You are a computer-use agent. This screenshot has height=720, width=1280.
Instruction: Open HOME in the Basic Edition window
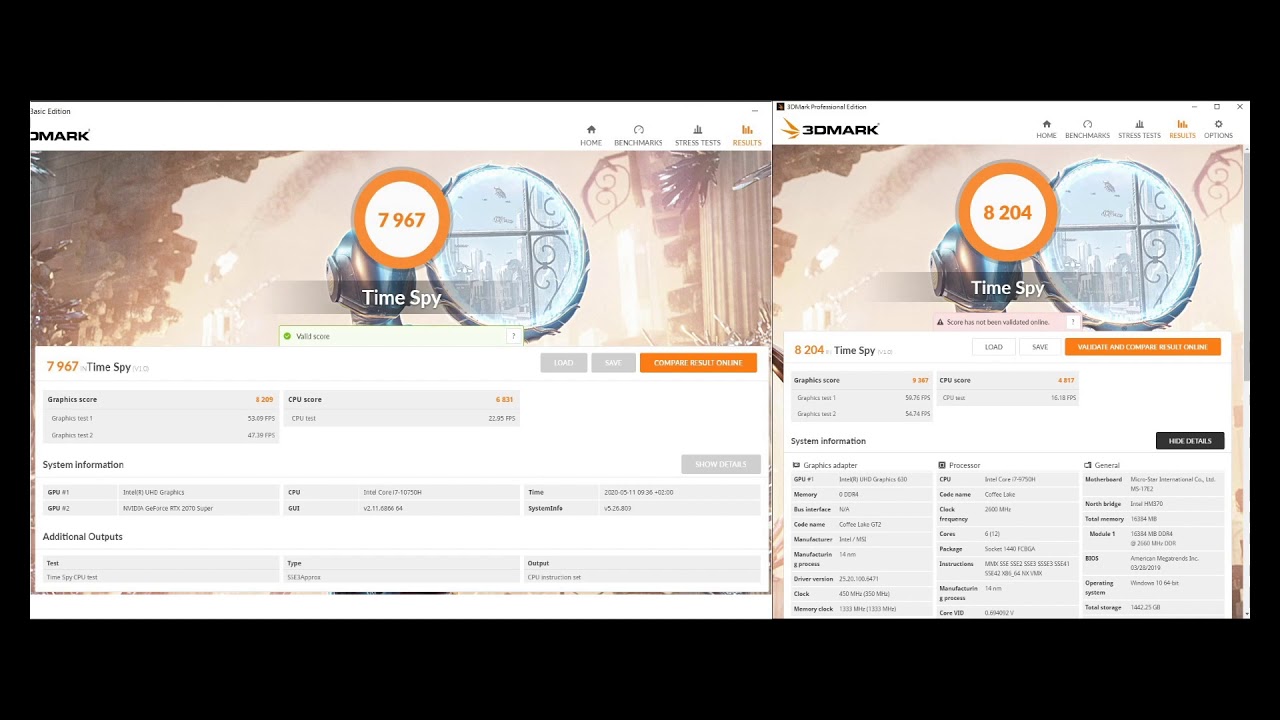pos(591,135)
